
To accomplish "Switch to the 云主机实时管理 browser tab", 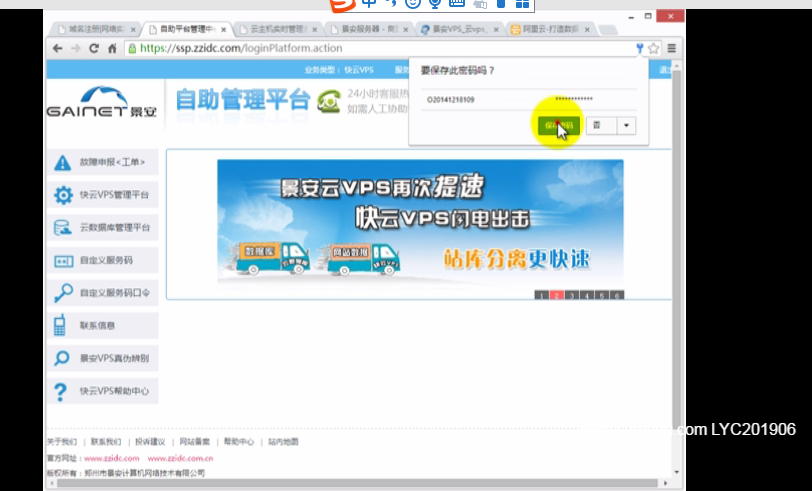I will pos(277,30).
